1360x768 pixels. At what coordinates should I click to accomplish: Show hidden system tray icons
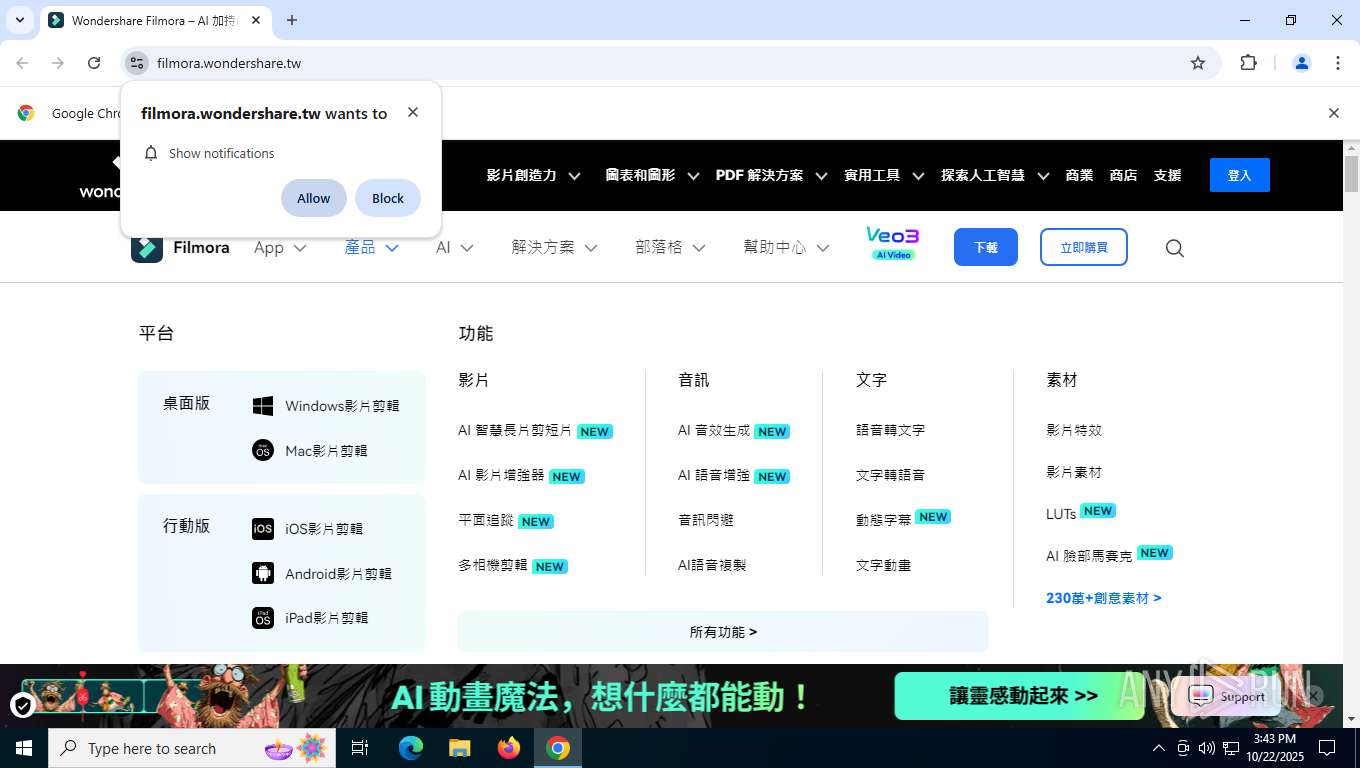(x=1159, y=748)
